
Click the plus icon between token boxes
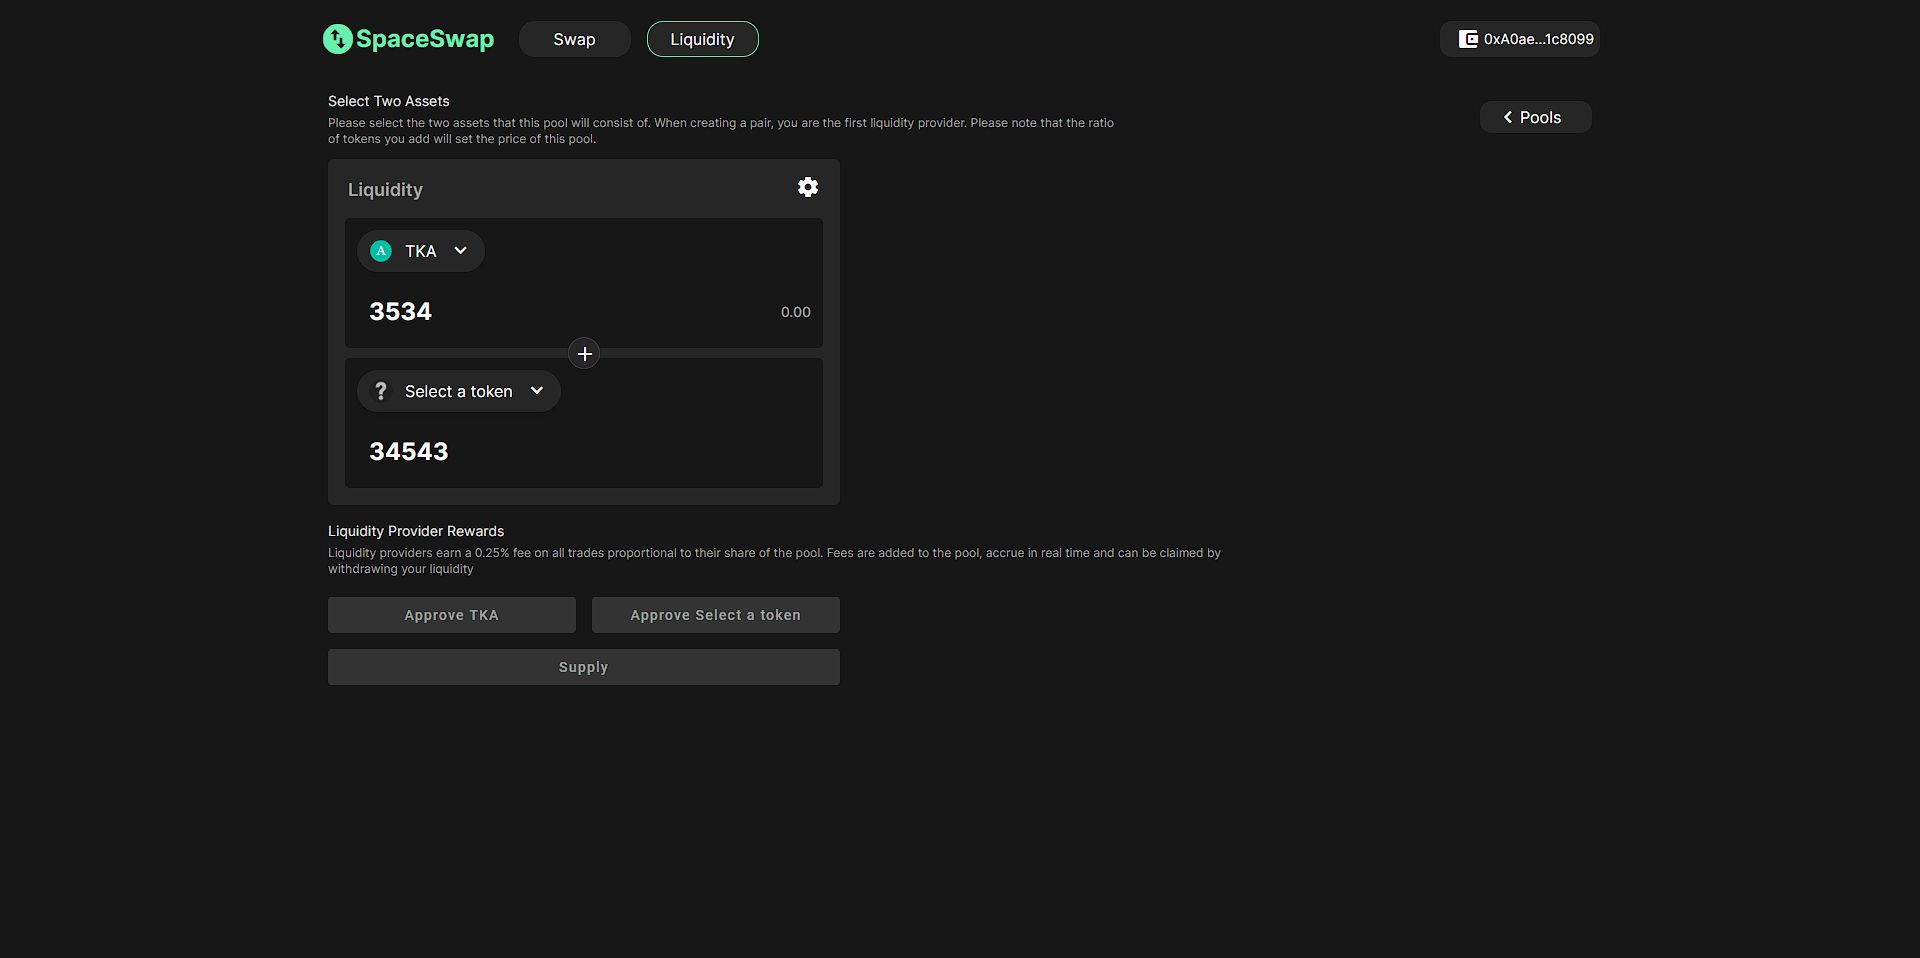584,353
